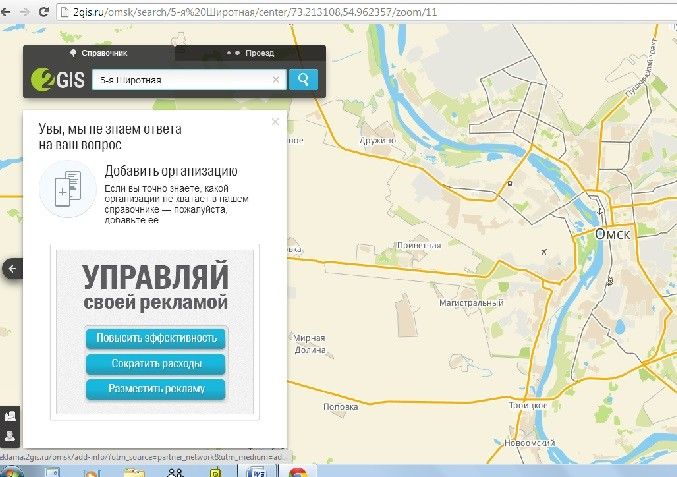
Task: Click the Омск city label on the map
Action: (x=613, y=232)
